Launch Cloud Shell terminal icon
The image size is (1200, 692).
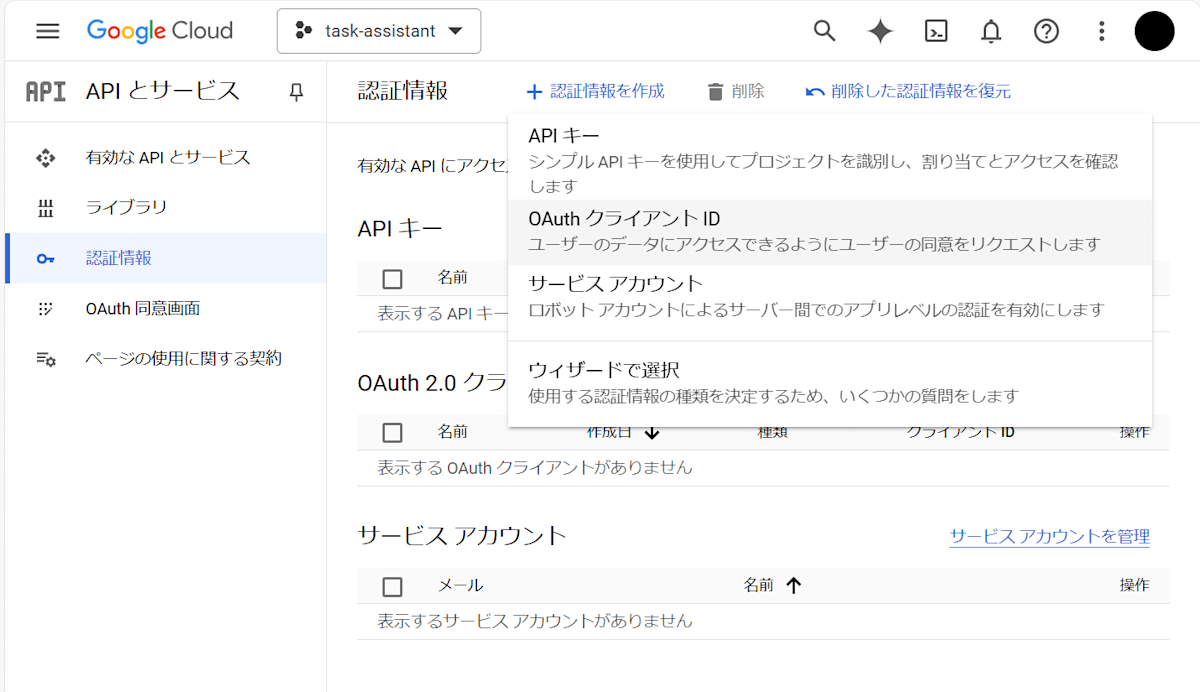point(936,31)
